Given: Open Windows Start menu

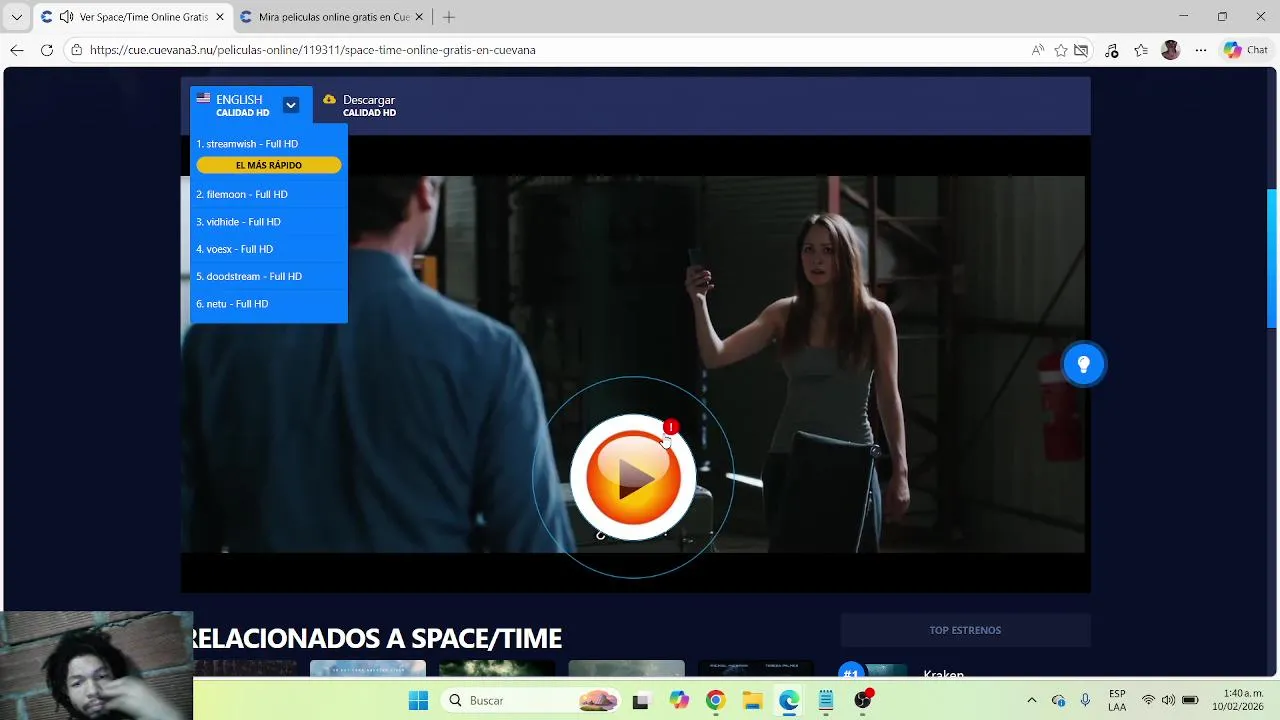Looking at the screenshot, I should pyautogui.click(x=418, y=700).
